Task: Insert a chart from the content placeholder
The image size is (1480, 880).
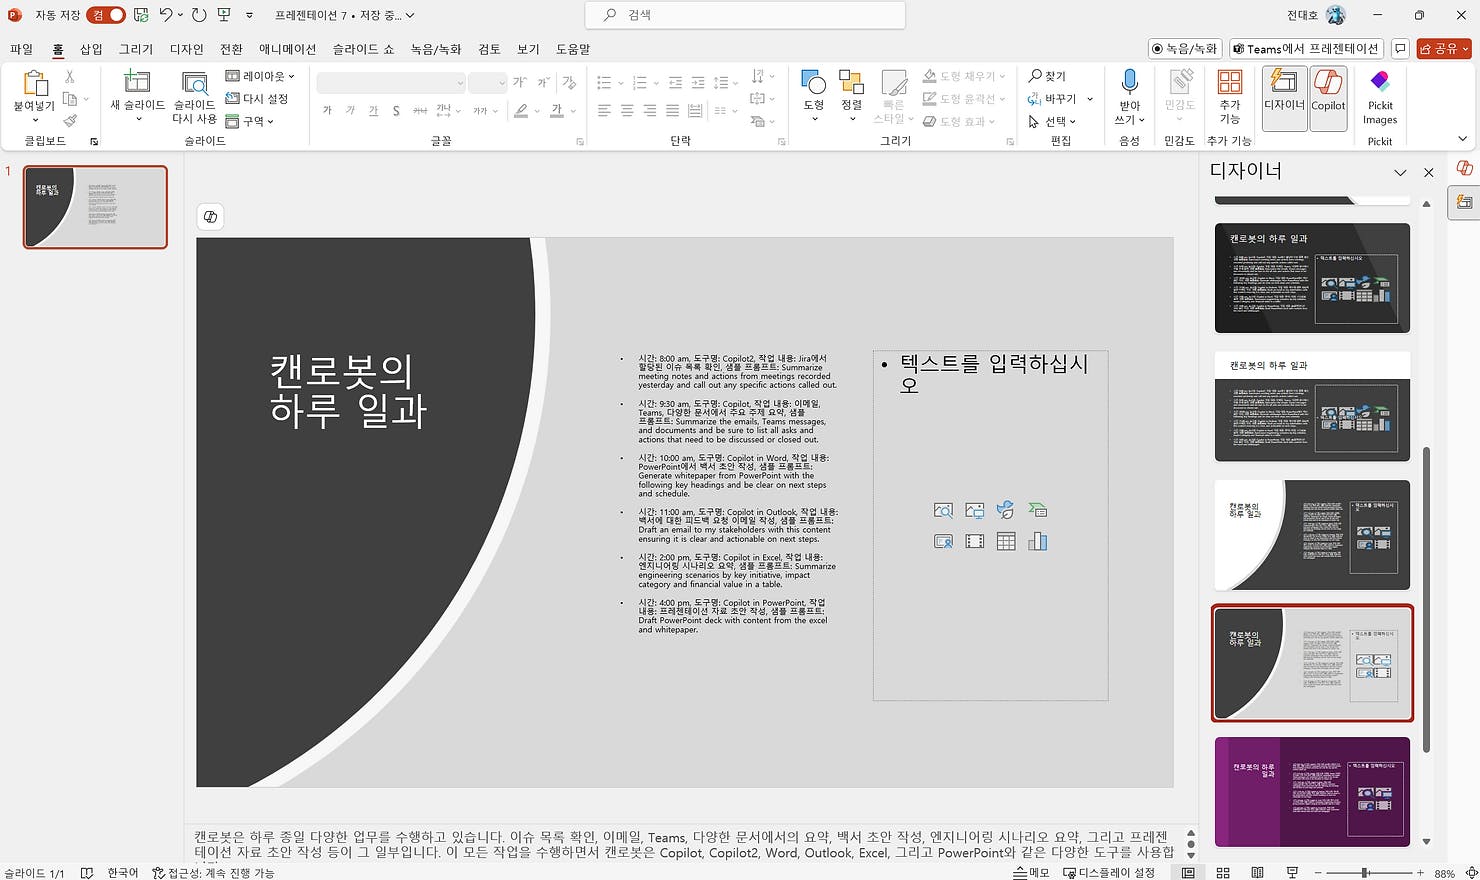Action: coord(1037,541)
